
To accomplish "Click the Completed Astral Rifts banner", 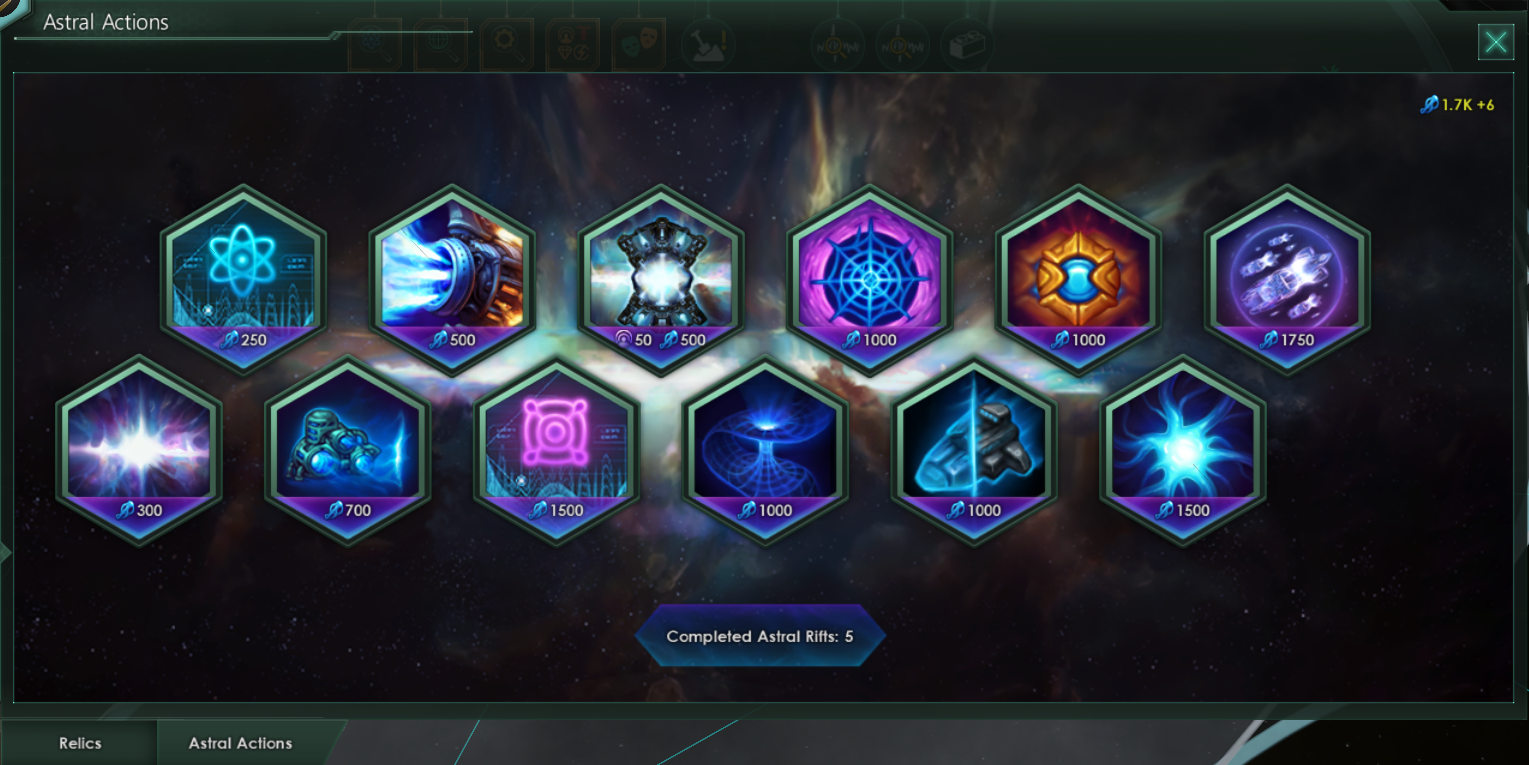I will point(760,635).
